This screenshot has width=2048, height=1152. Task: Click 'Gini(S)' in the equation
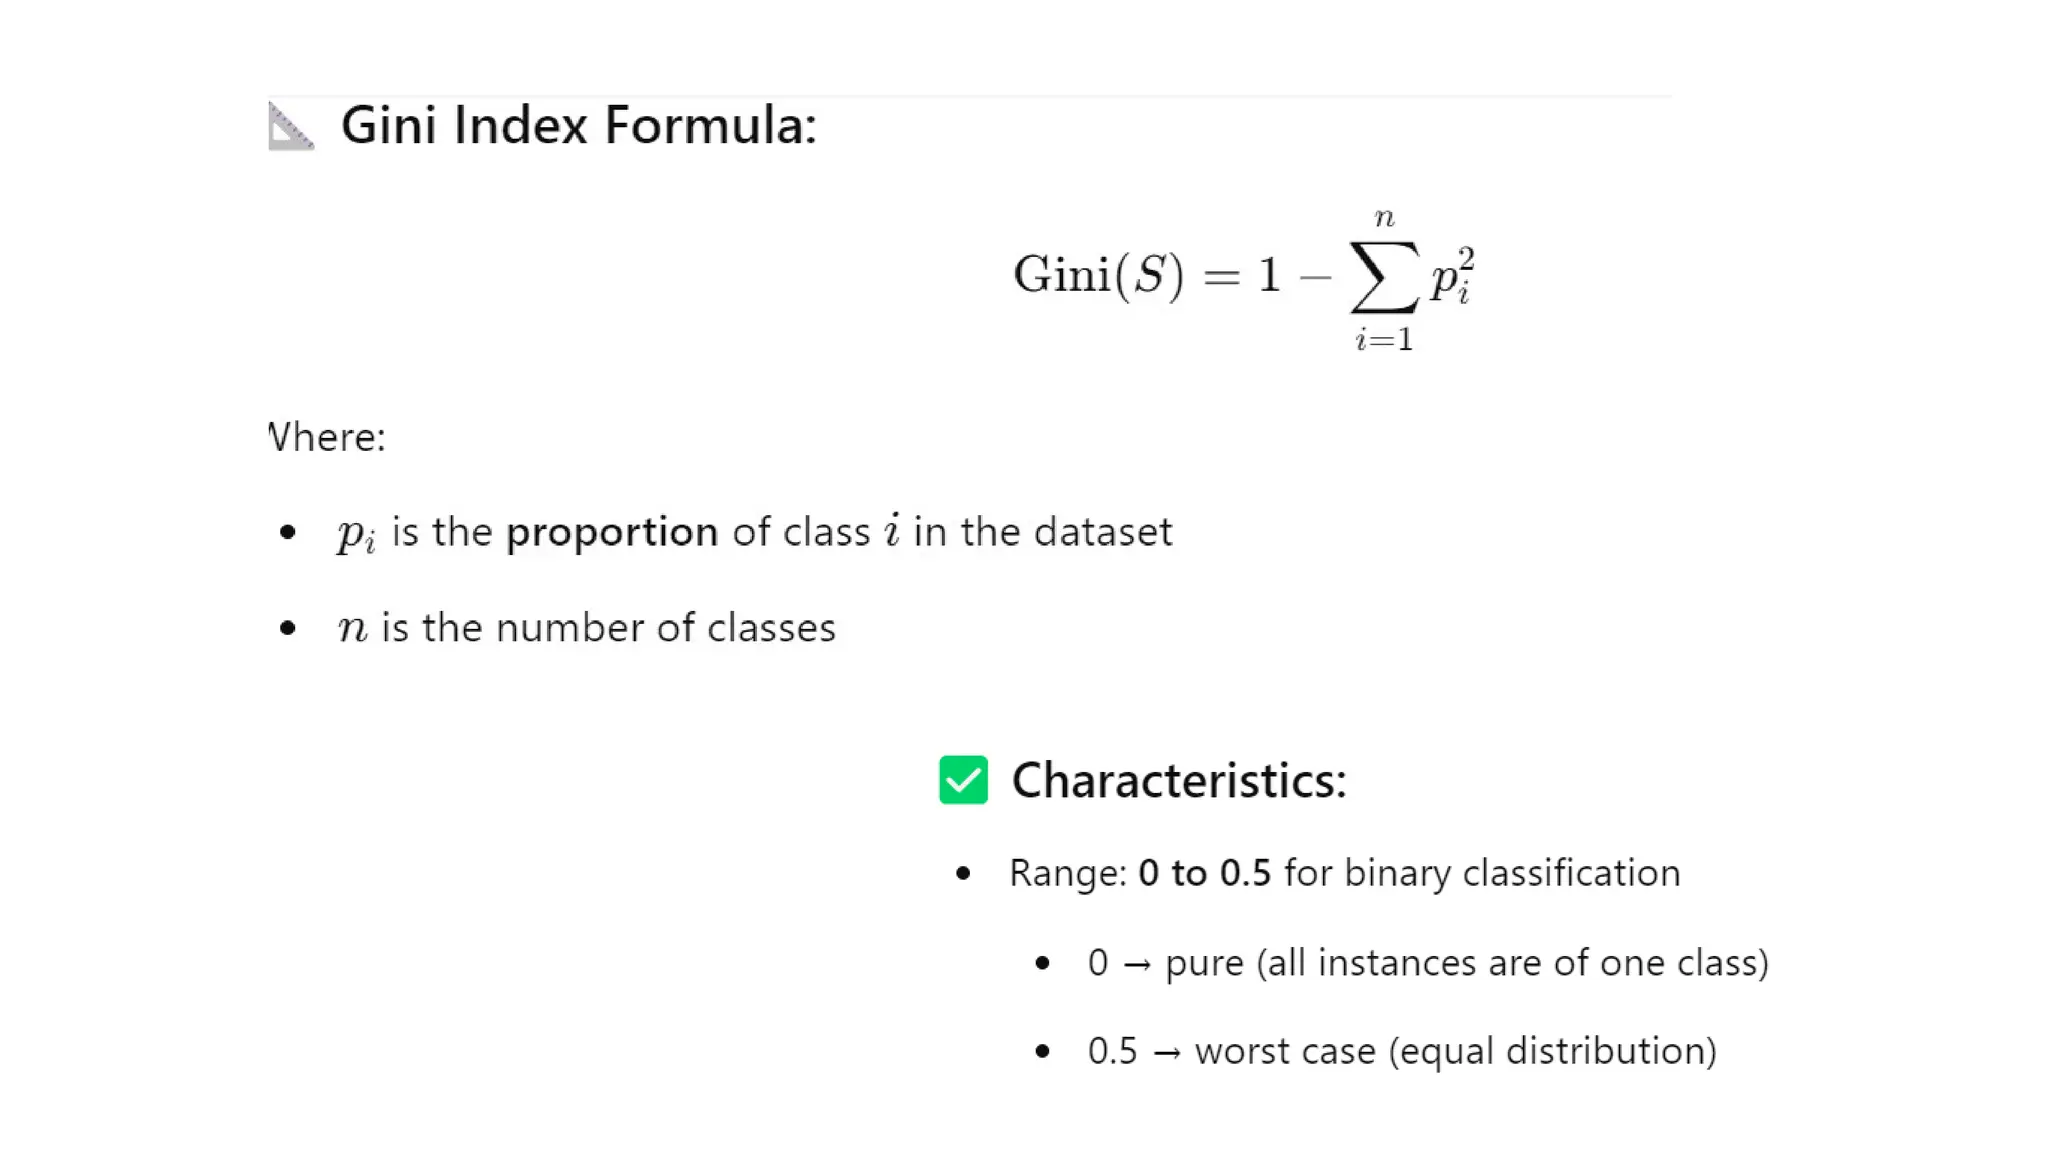[x=1098, y=275]
